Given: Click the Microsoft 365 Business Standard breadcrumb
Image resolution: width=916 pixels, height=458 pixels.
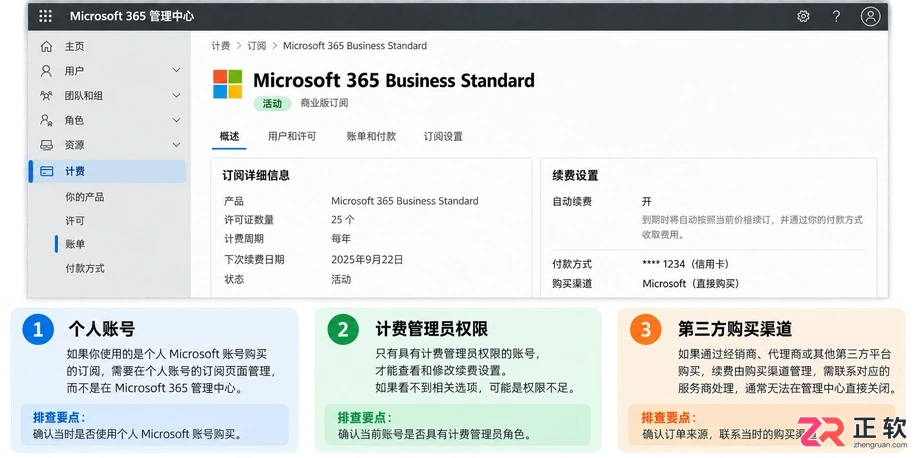Looking at the screenshot, I should pos(355,46).
